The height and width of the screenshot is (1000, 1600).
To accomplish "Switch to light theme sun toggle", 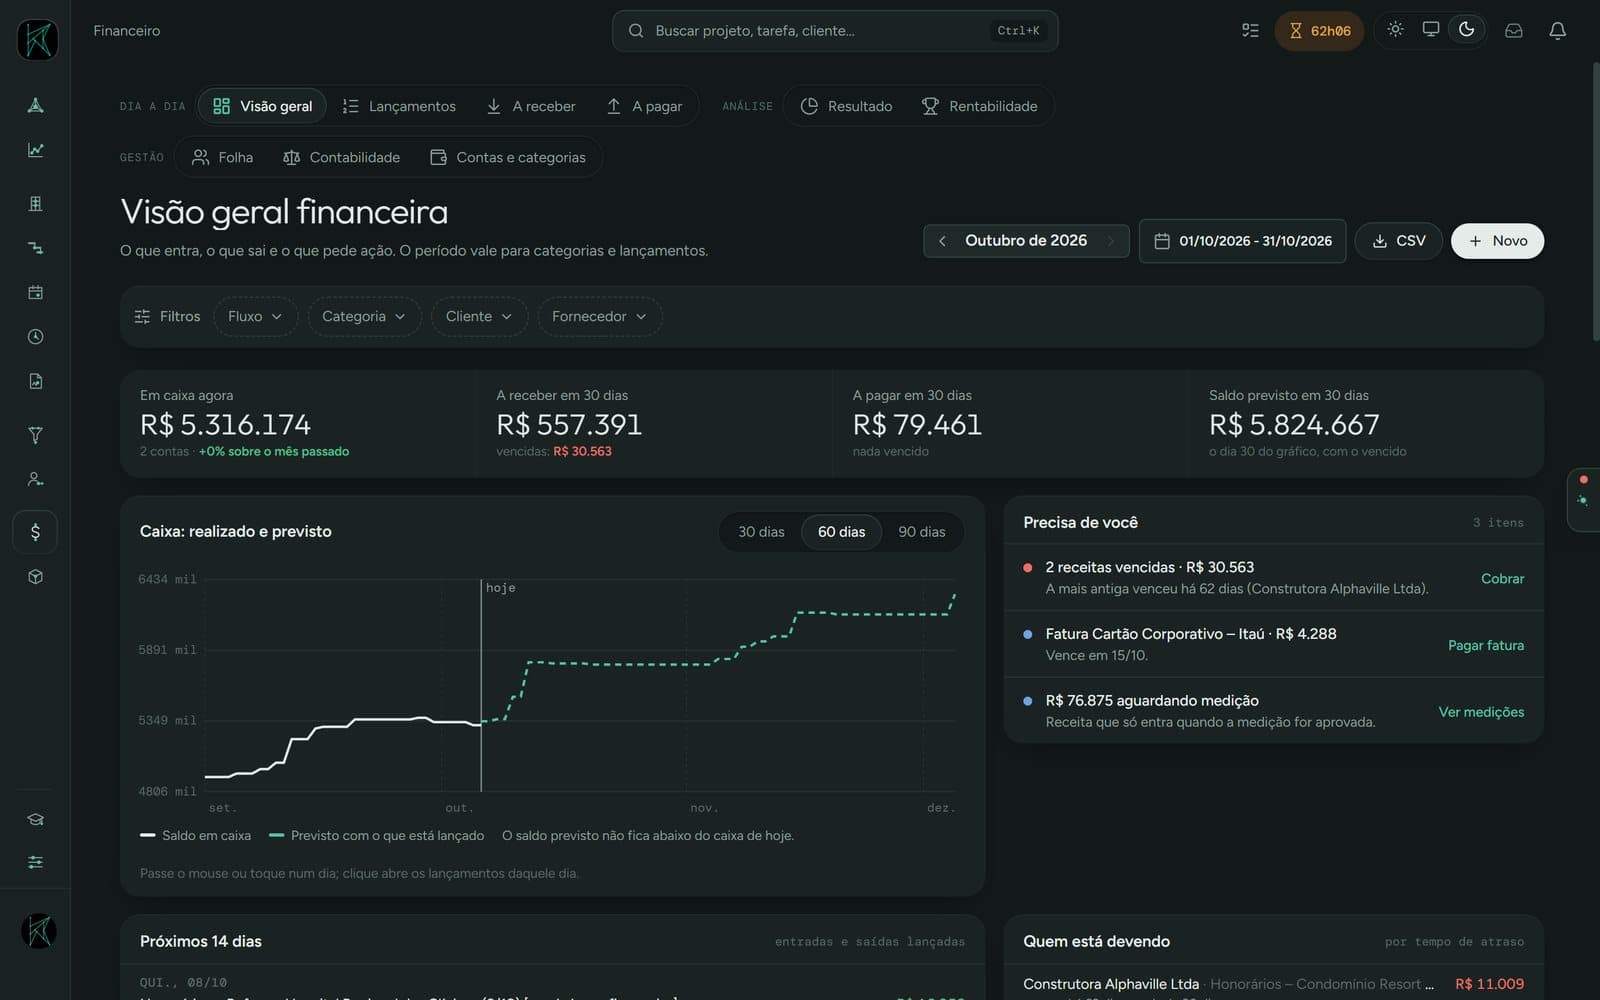I will (x=1395, y=29).
